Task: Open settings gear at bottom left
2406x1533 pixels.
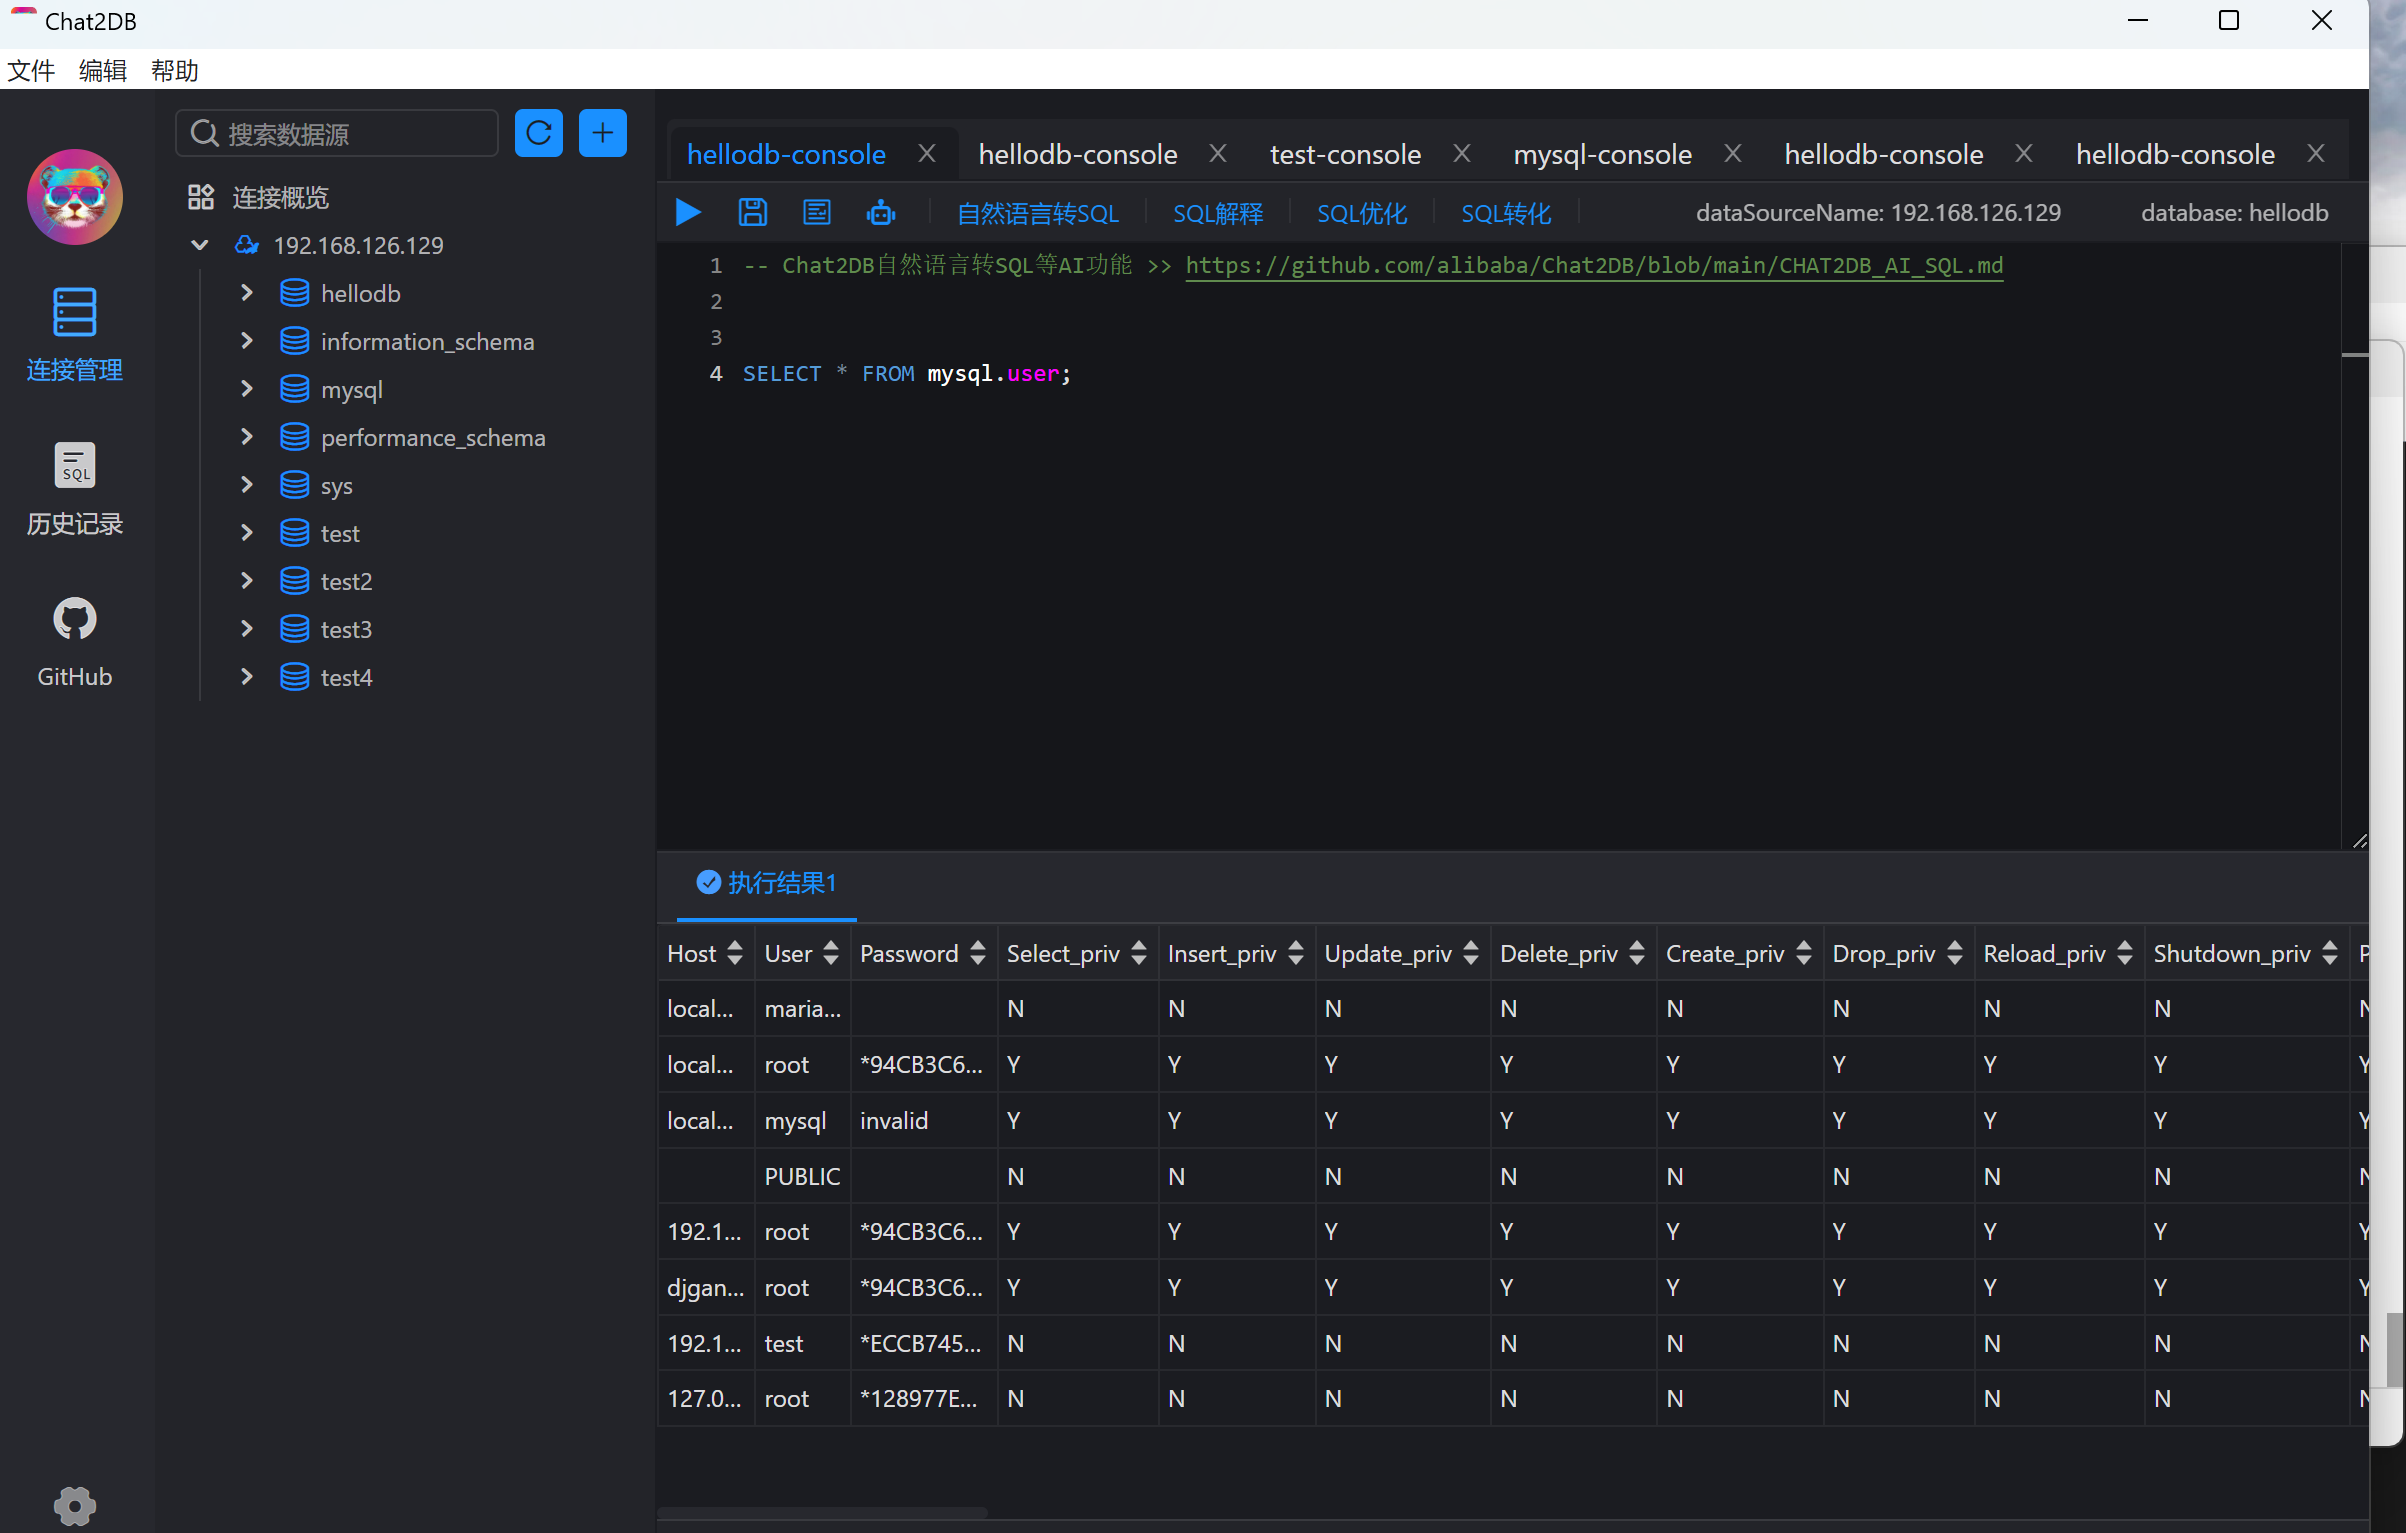Action: pos(74,1504)
